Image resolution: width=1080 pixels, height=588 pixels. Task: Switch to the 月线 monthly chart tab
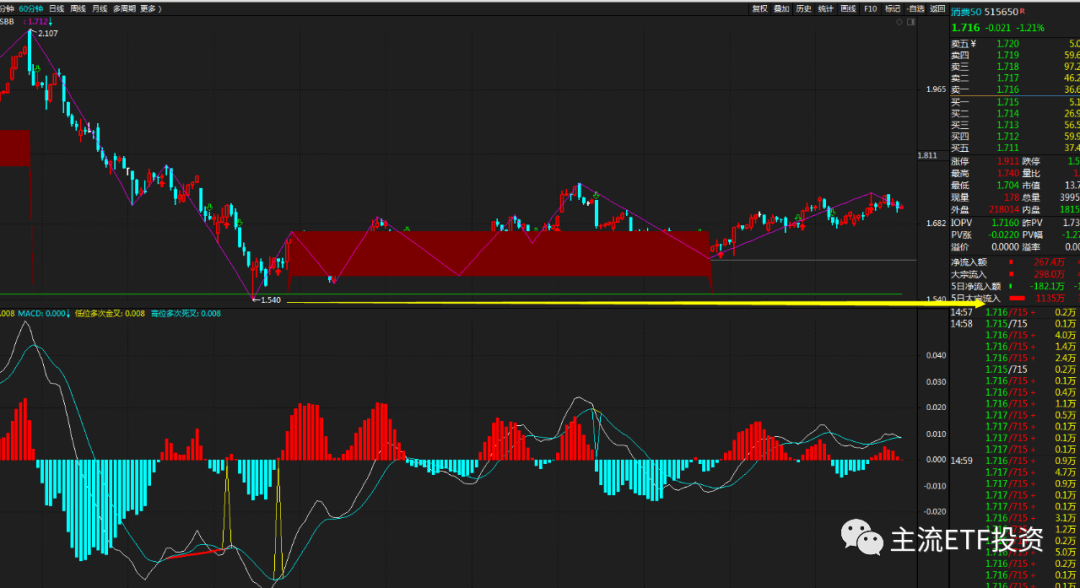tap(100, 9)
